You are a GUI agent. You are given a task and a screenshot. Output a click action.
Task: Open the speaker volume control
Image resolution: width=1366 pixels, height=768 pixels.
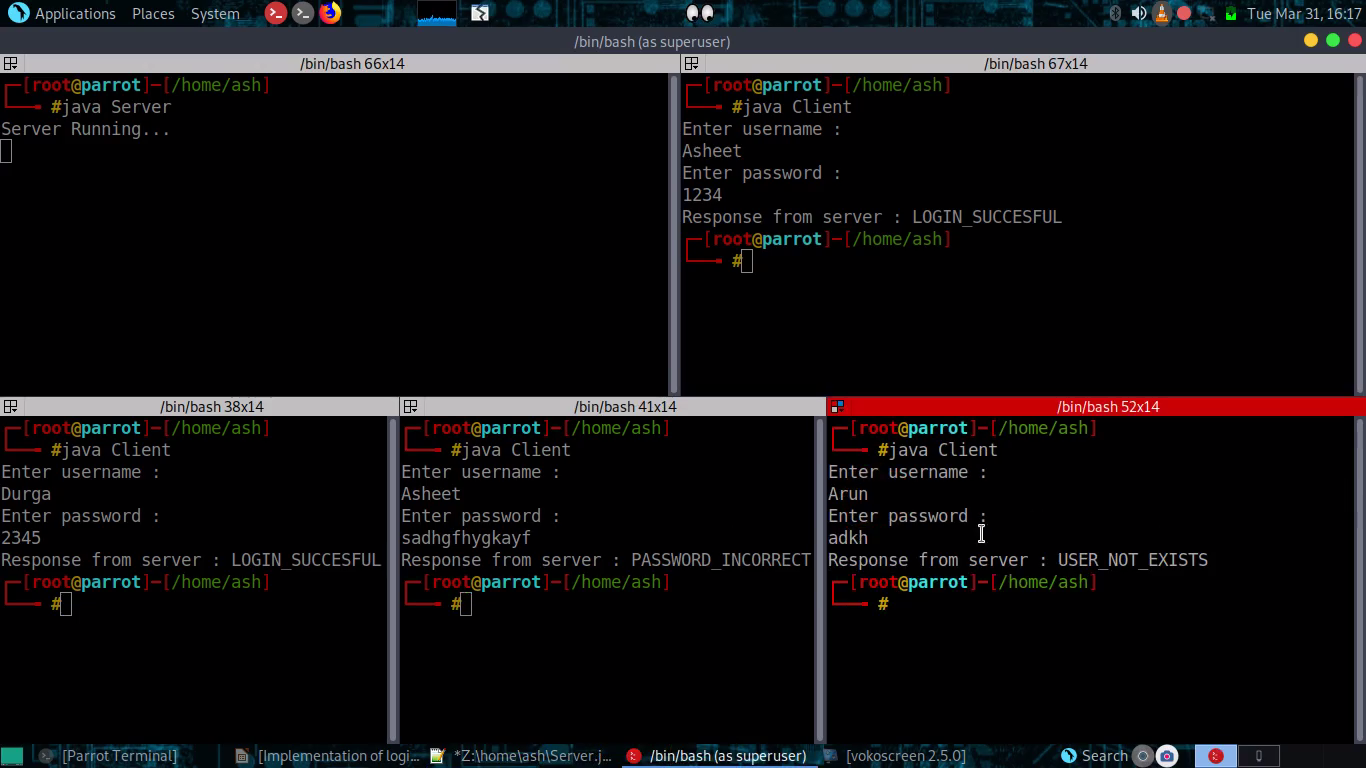[x=1138, y=13]
